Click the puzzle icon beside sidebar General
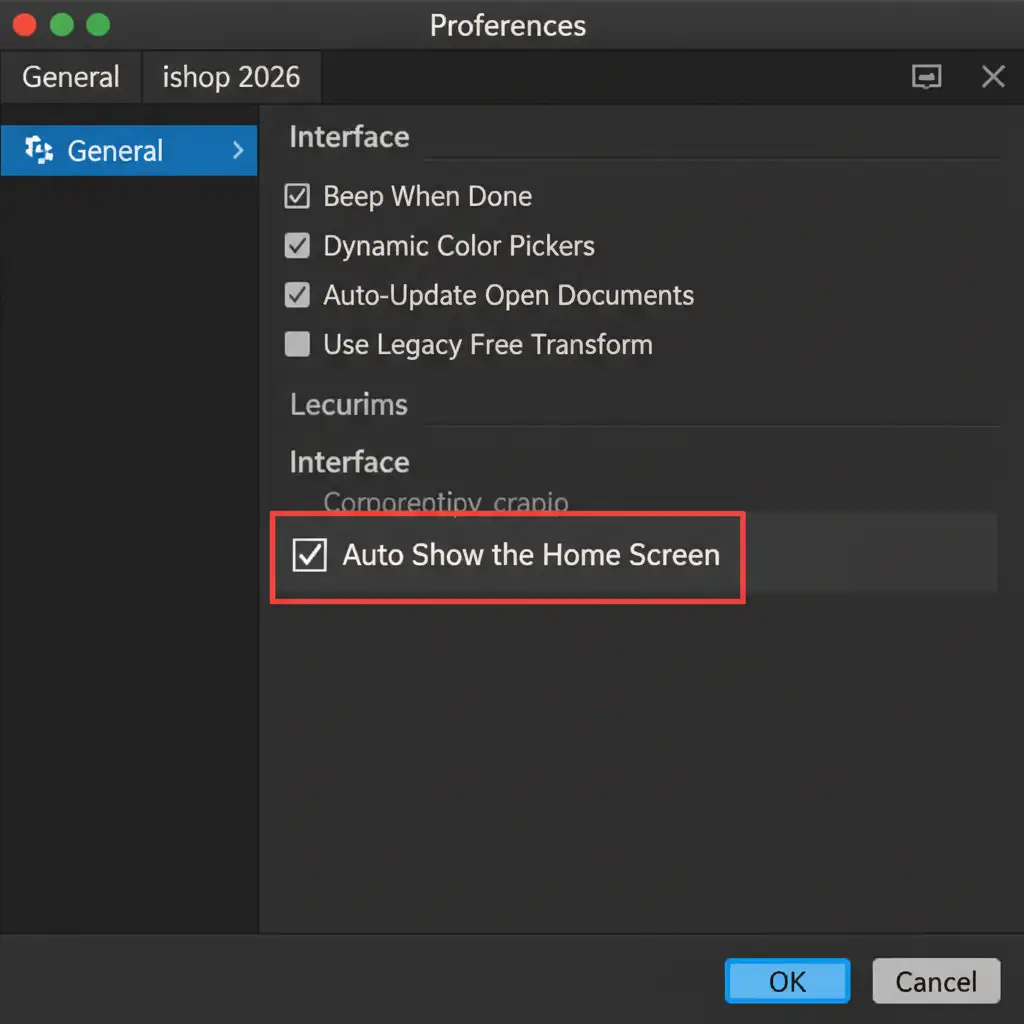Screen dimensions: 1024x1024 pos(38,151)
